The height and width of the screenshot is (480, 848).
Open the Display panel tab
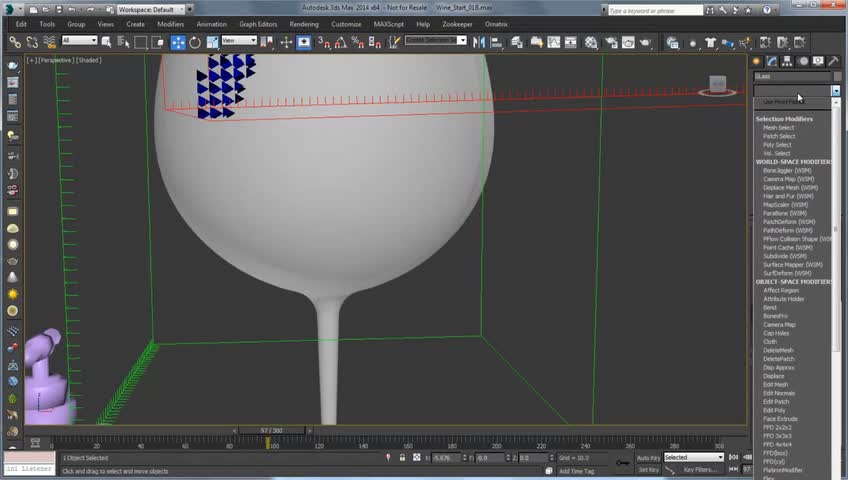pyautogui.click(x=819, y=61)
